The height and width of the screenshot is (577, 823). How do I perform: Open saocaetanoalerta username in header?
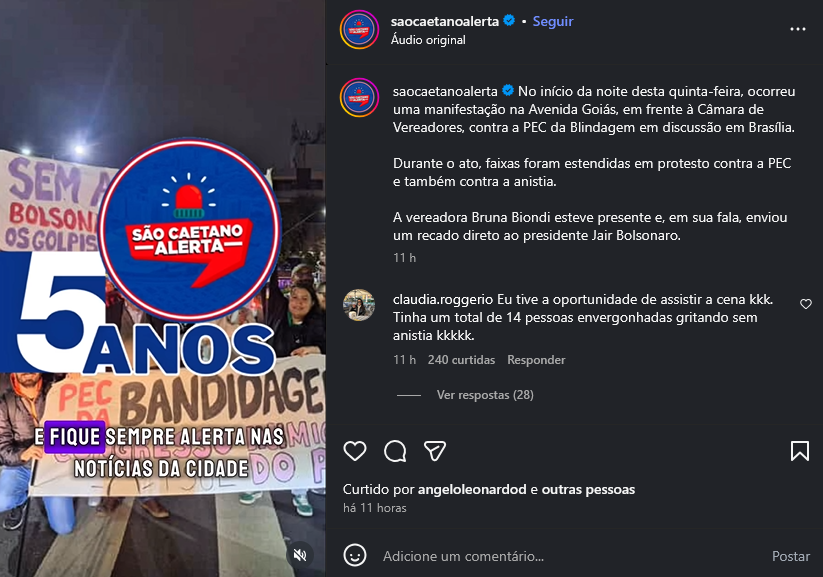pyautogui.click(x=445, y=22)
